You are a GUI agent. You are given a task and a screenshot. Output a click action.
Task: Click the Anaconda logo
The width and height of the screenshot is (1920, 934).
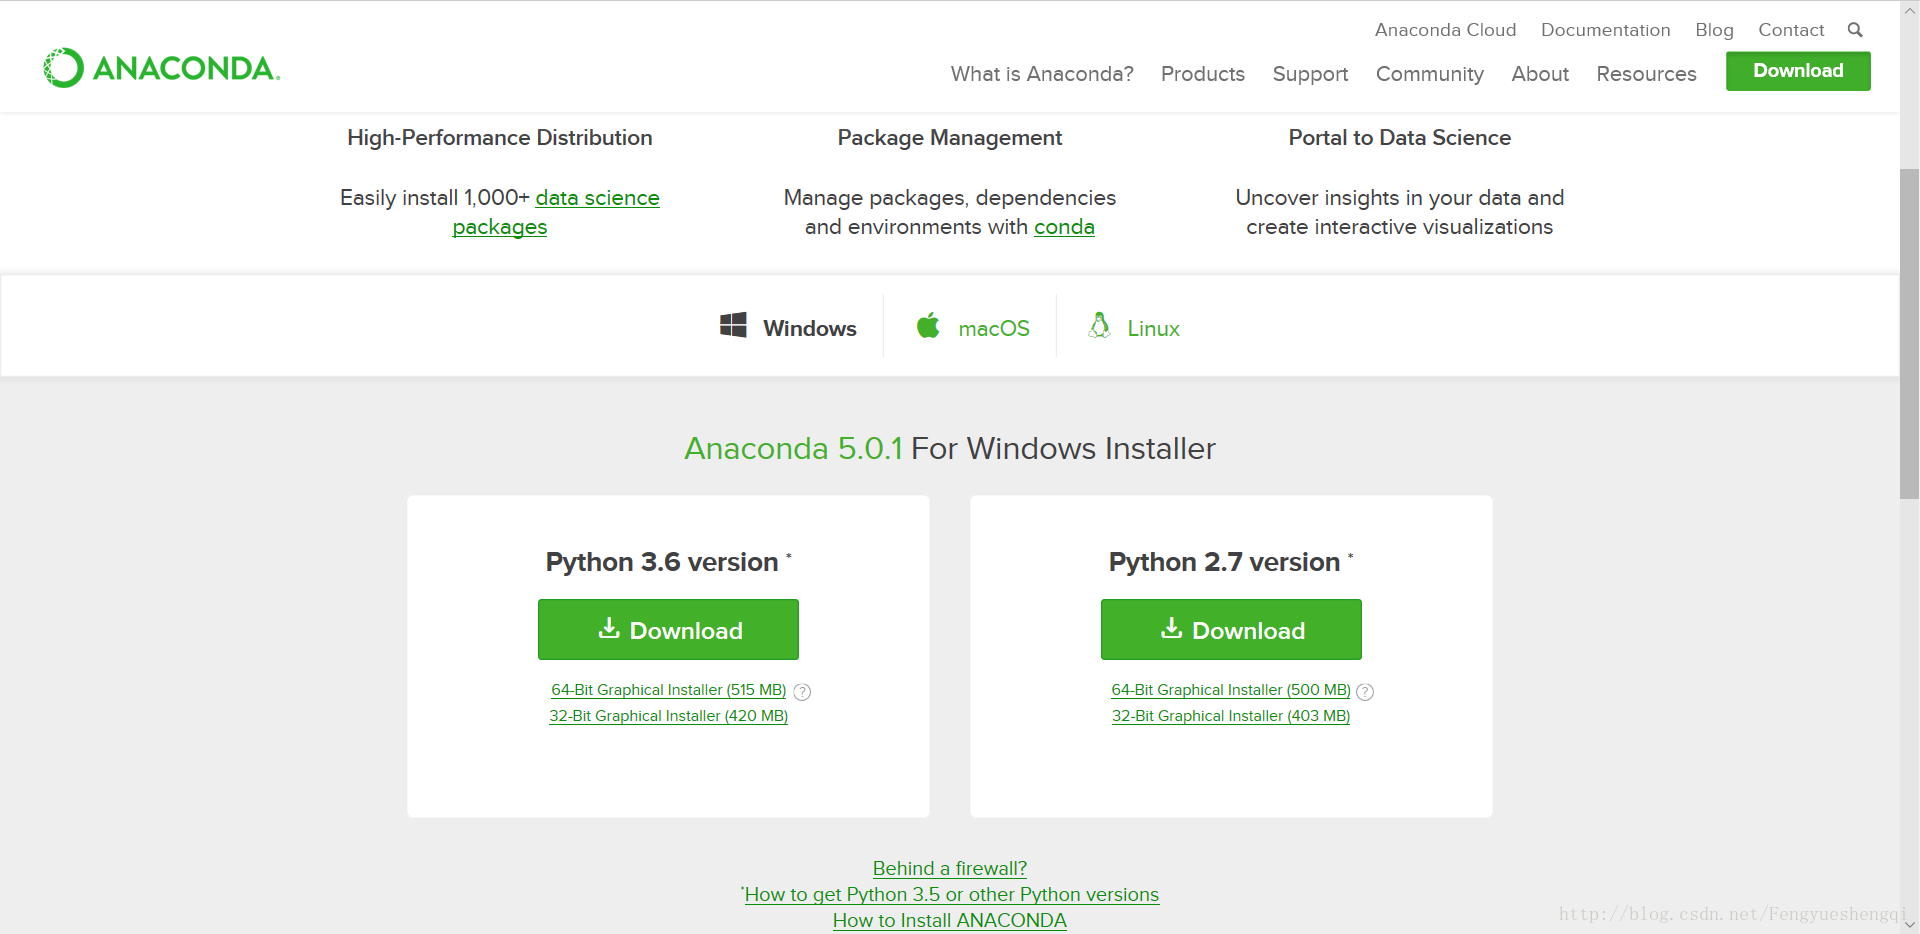pos(162,68)
